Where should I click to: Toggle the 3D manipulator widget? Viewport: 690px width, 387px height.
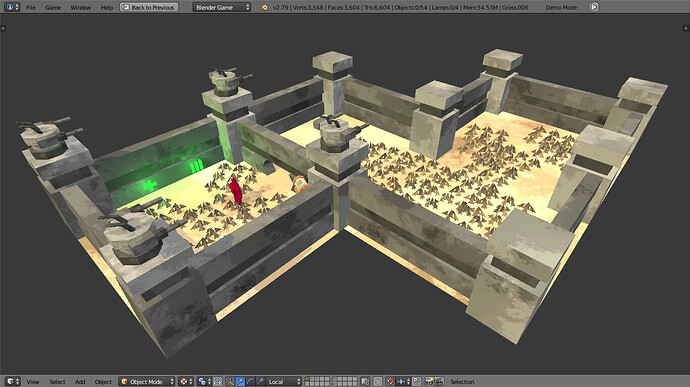coord(230,382)
